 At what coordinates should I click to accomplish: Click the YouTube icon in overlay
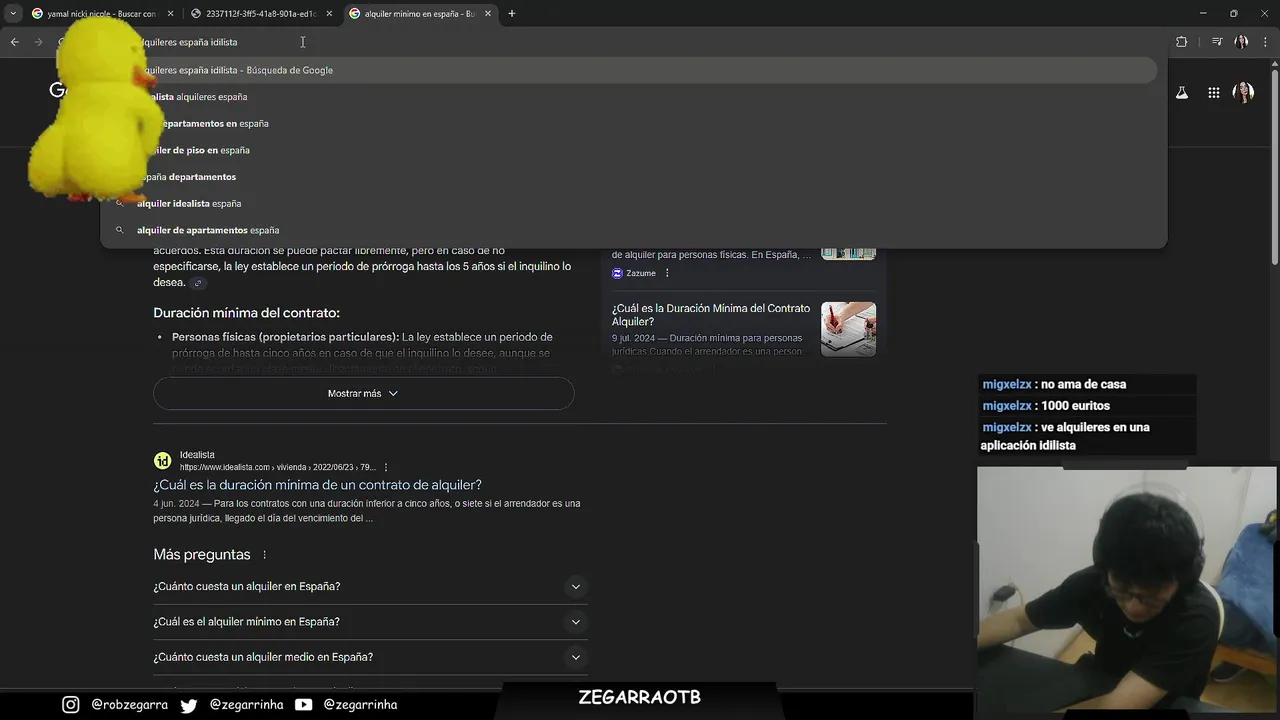point(303,705)
